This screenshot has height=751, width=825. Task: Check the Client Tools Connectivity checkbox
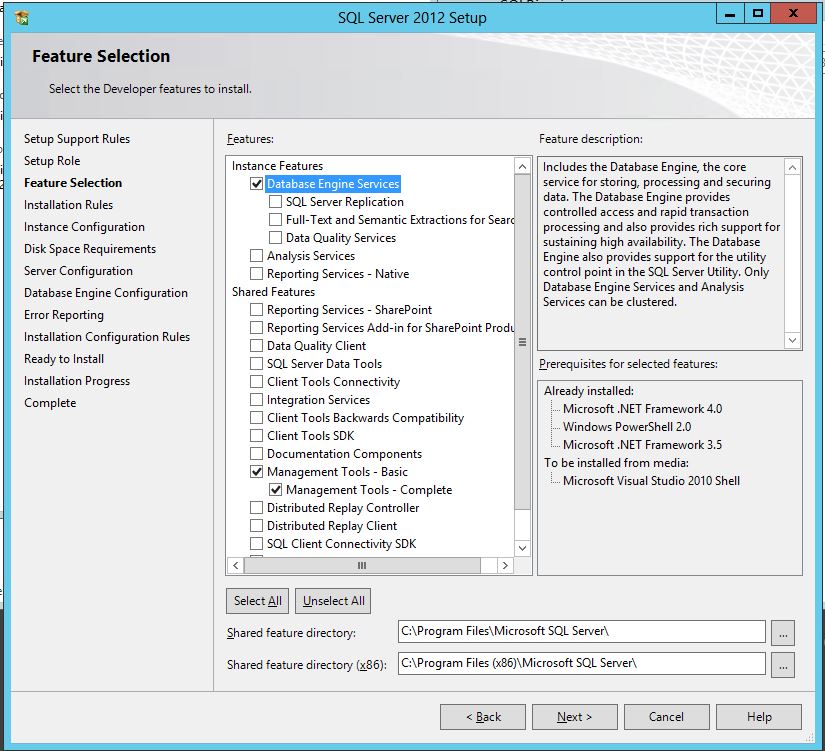pyautogui.click(x=256, y=382)
